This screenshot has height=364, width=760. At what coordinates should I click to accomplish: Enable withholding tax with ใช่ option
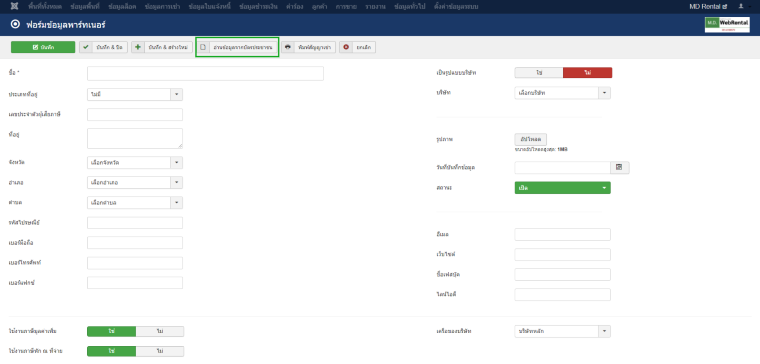[x=111, y=351]
